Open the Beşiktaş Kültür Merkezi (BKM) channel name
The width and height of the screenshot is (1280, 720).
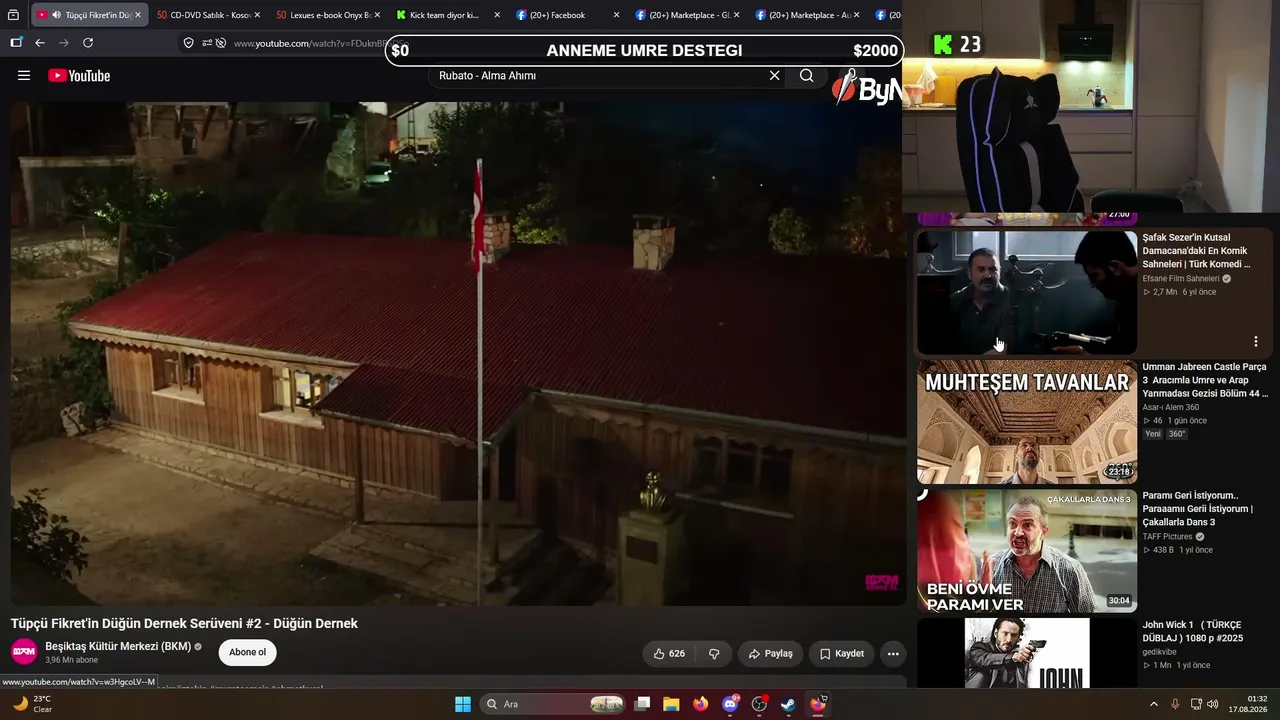[x=118, y=646]
